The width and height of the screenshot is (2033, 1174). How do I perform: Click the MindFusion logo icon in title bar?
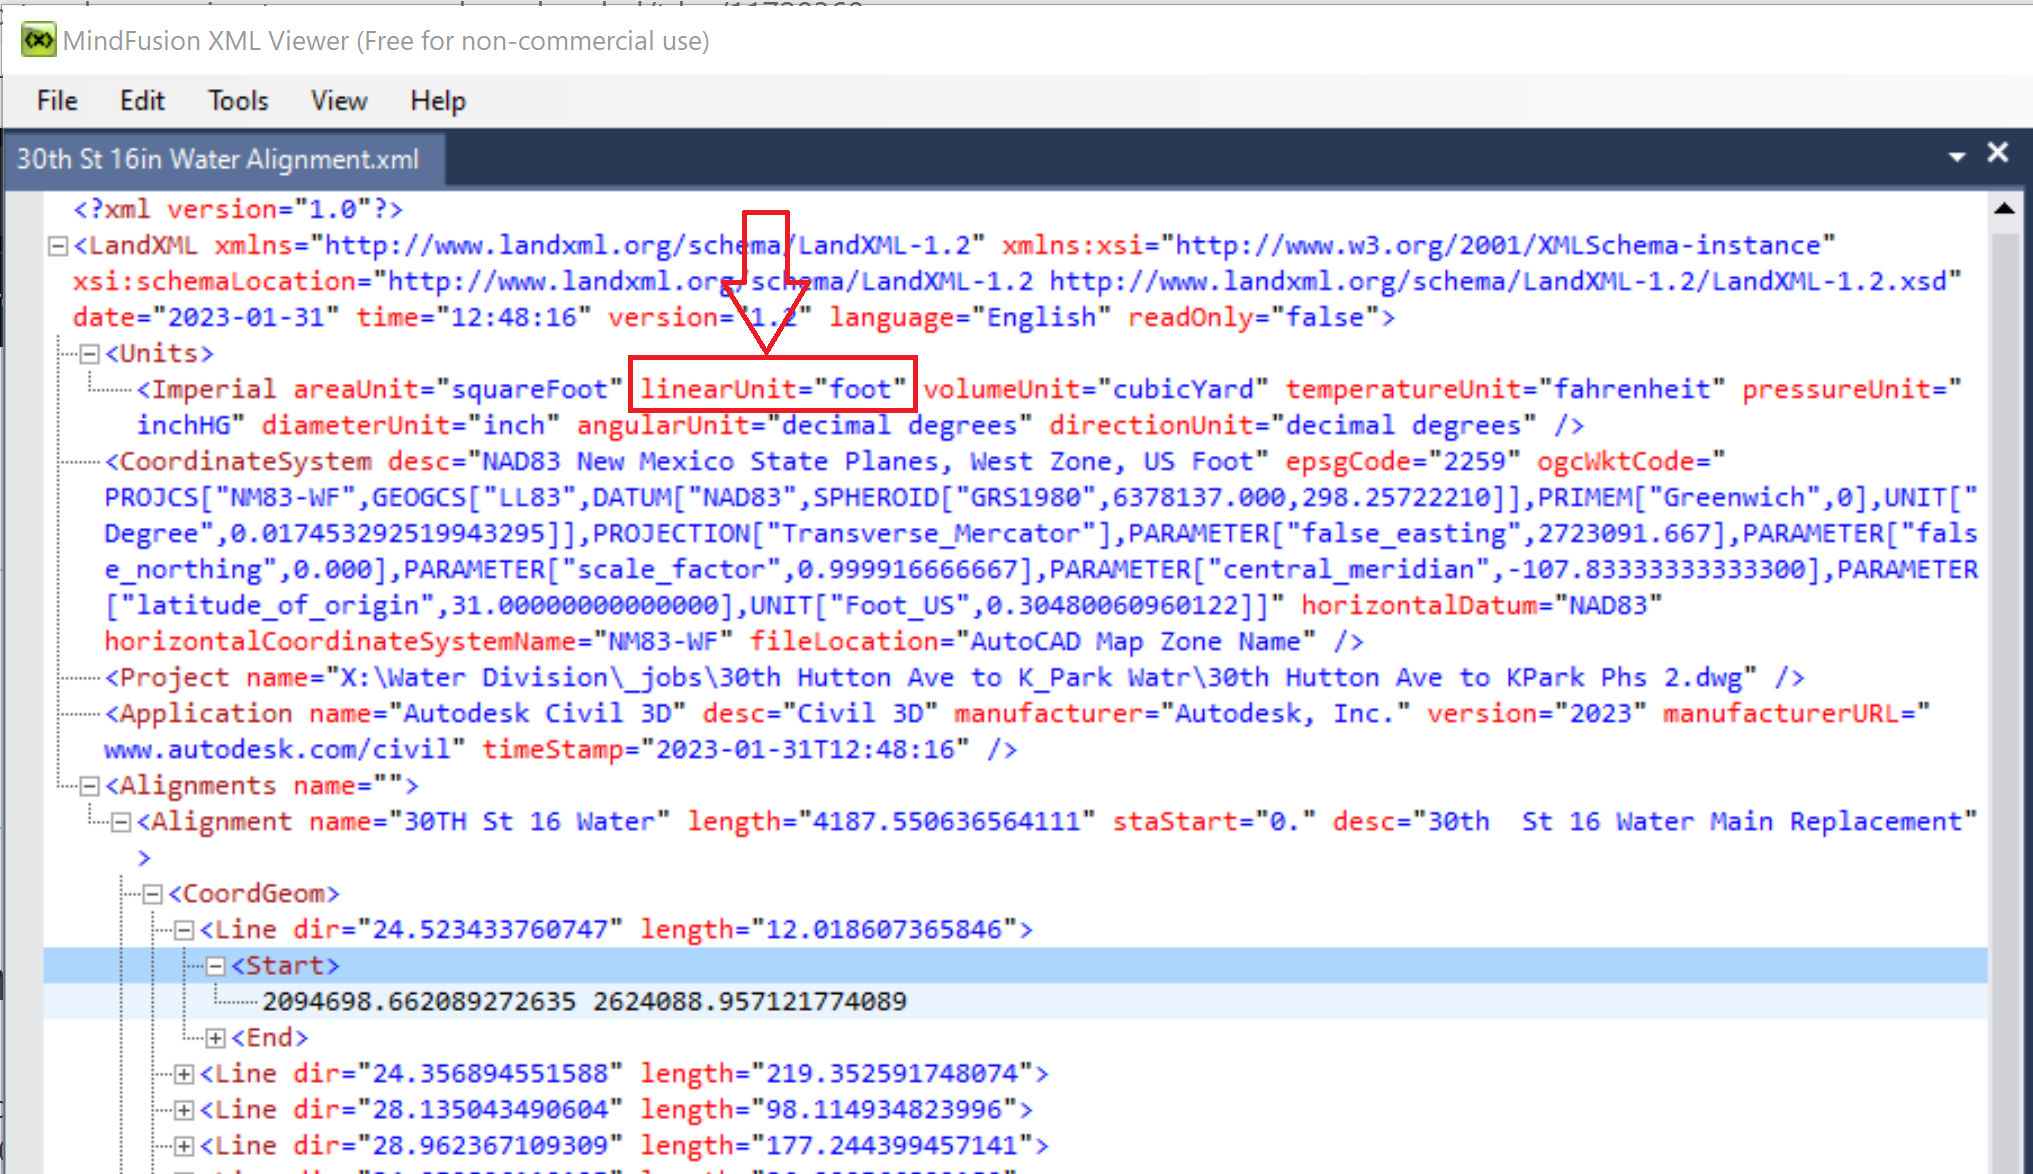coord(37,40)
